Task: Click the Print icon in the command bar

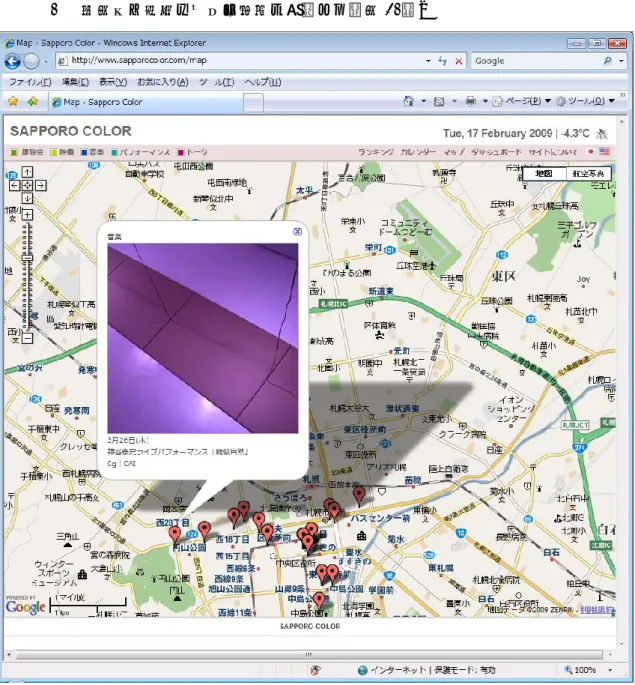Action: 470,101
